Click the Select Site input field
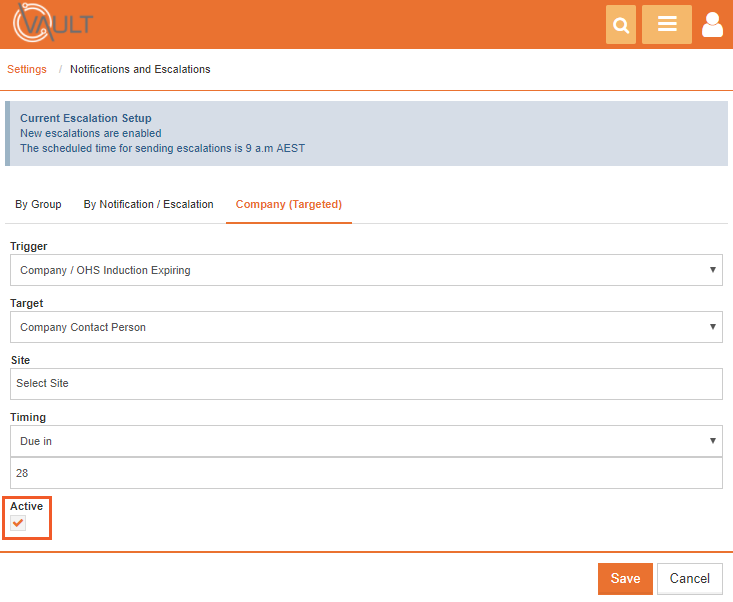The image size is (733, 602). pos(366,384)
